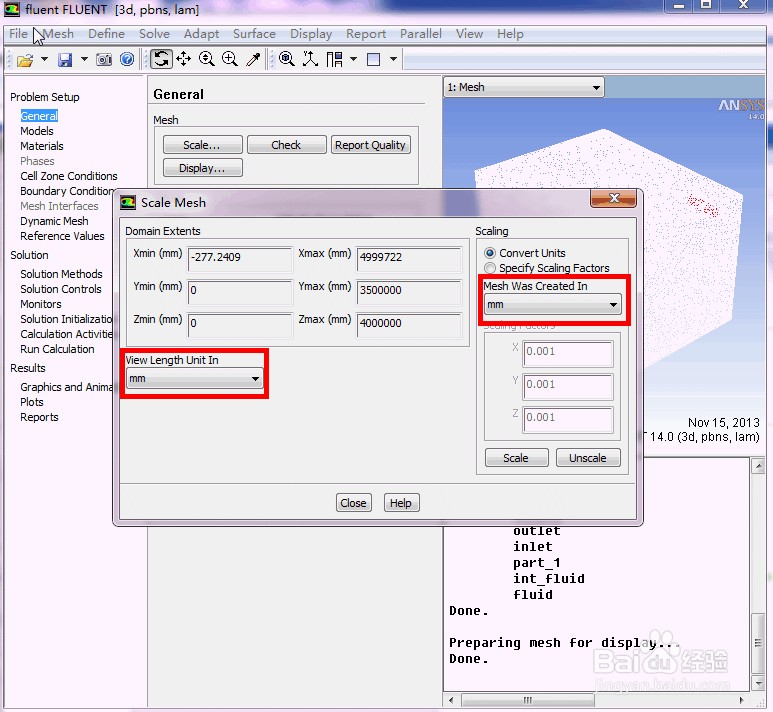Open the Adapt menu
This screenshot has height=712, width=773.
[201, 34]
